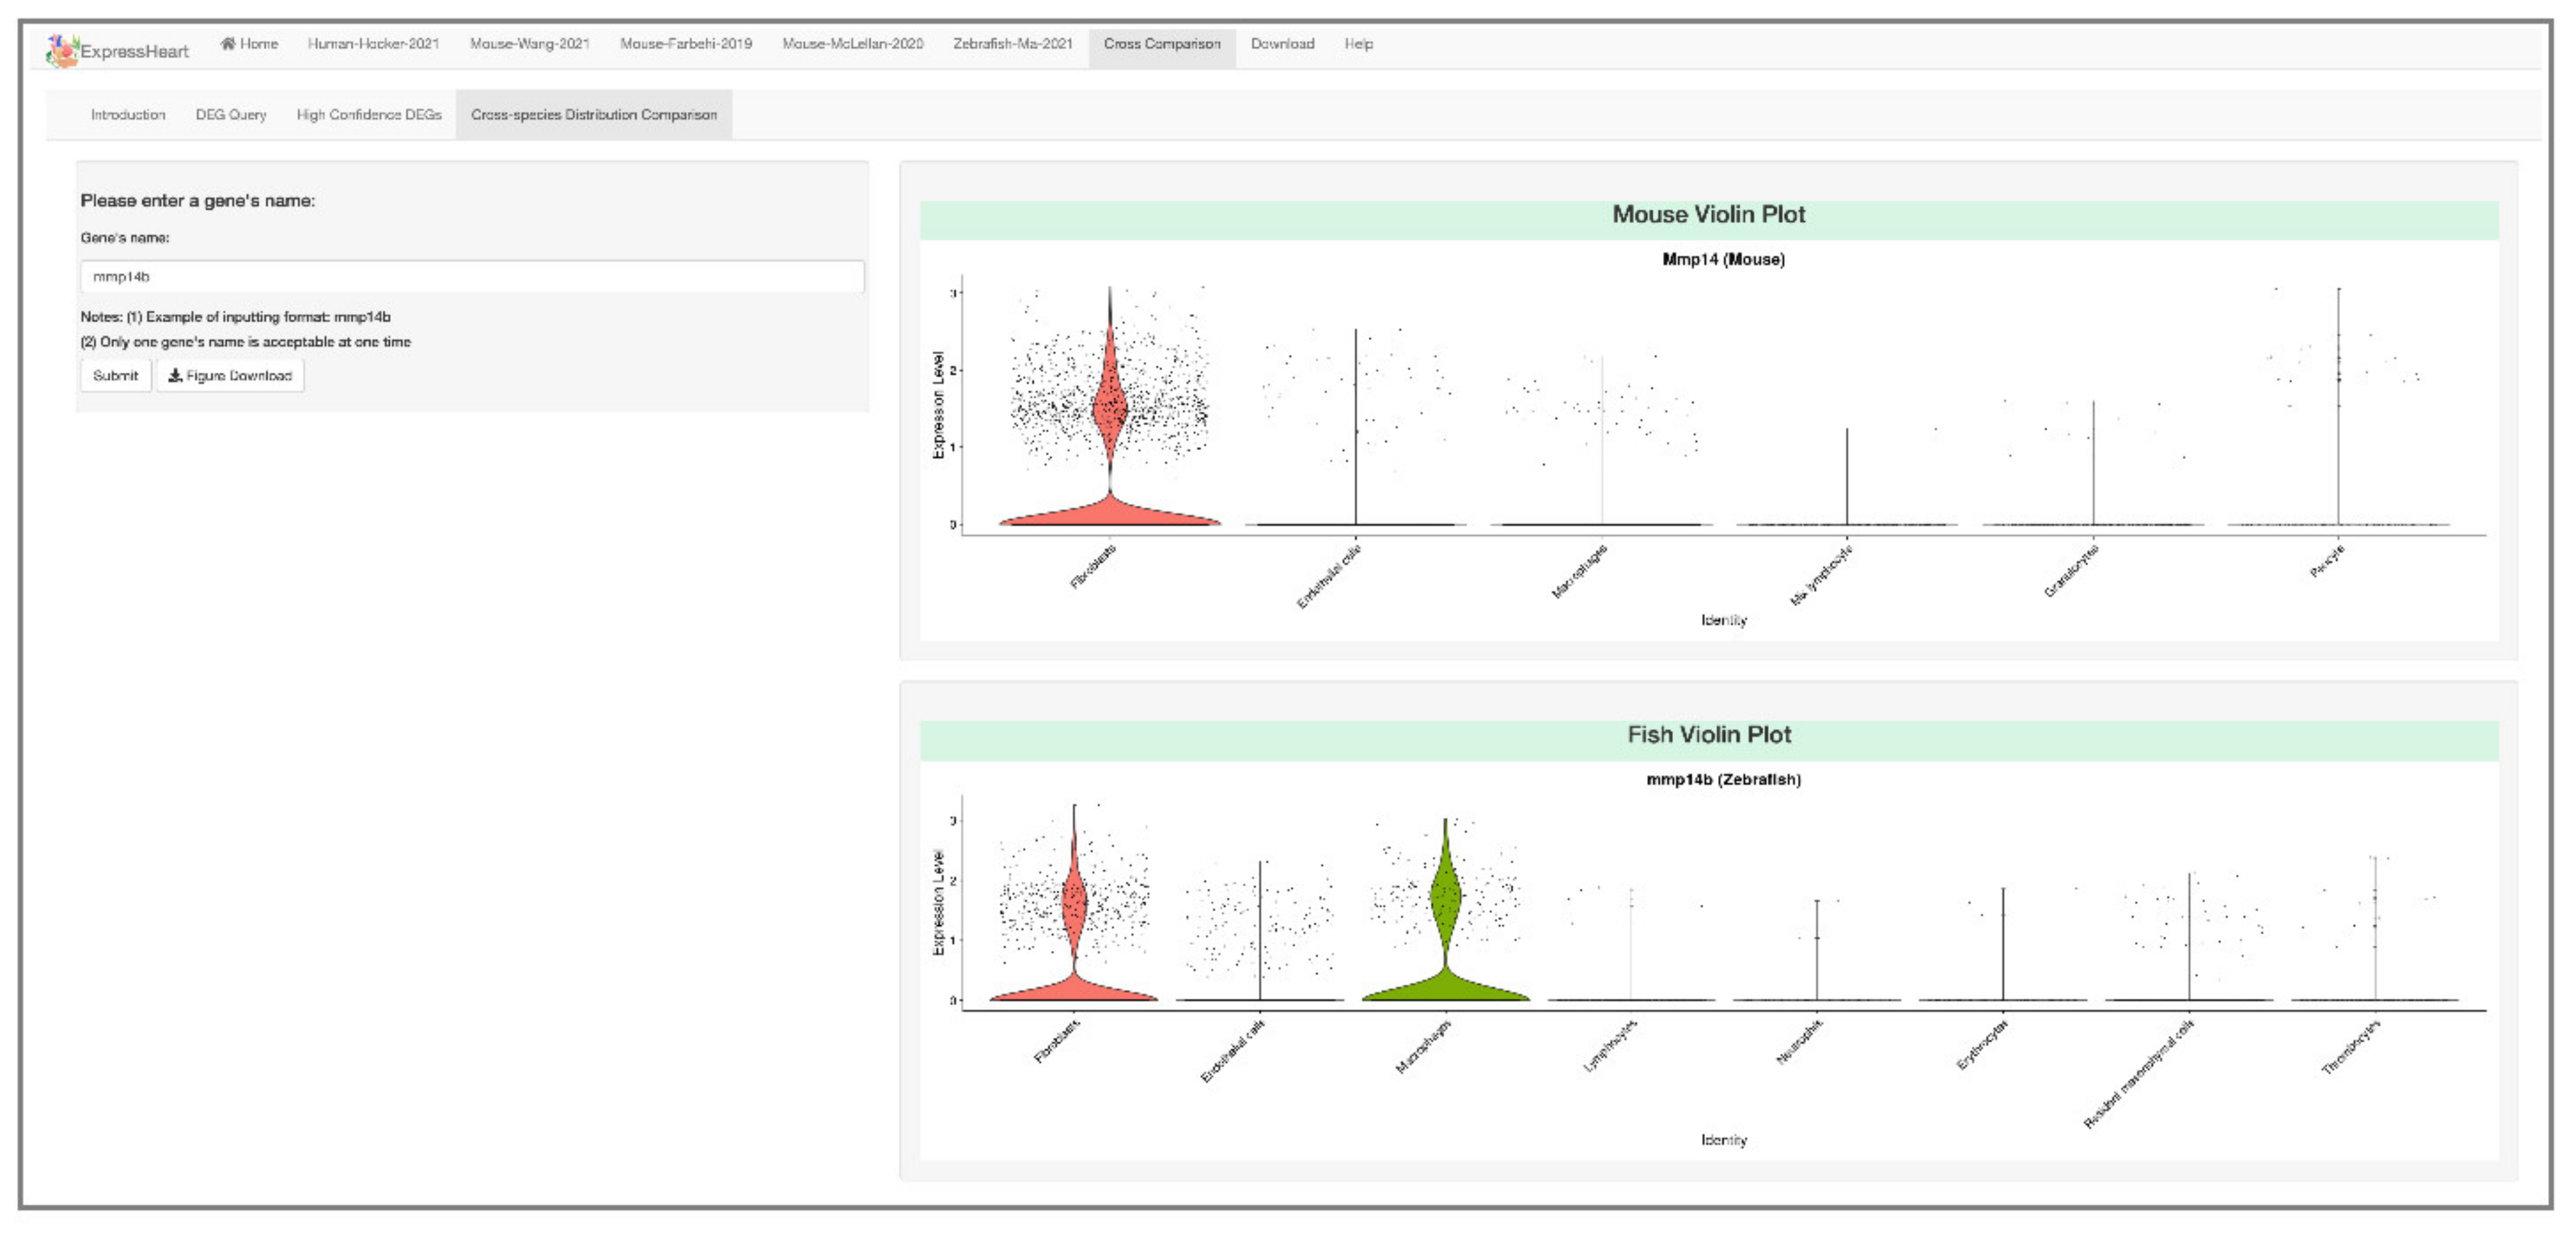Open the Zebrafish-Ma-2021 menu

pos(1012,44)
